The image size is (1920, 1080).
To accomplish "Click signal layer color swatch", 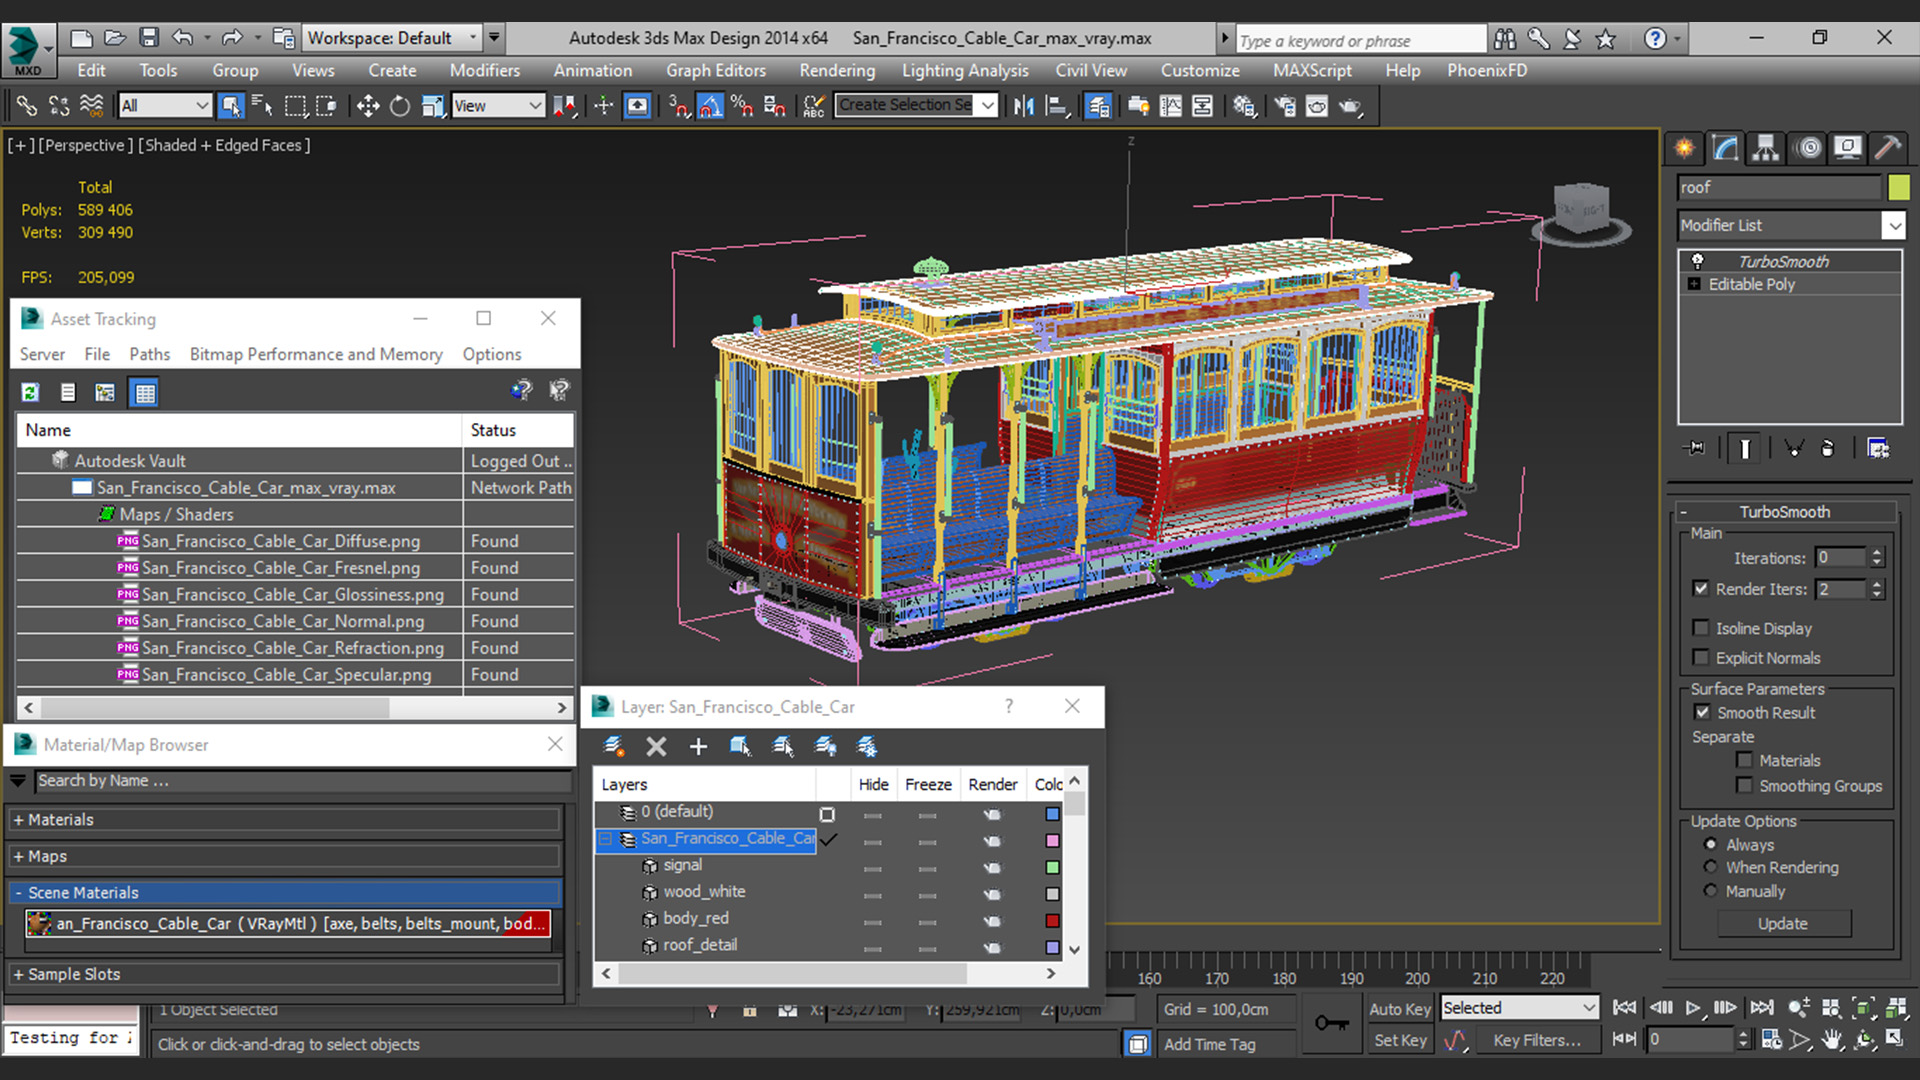I will pyautogui.click(x=1052, y=867).
